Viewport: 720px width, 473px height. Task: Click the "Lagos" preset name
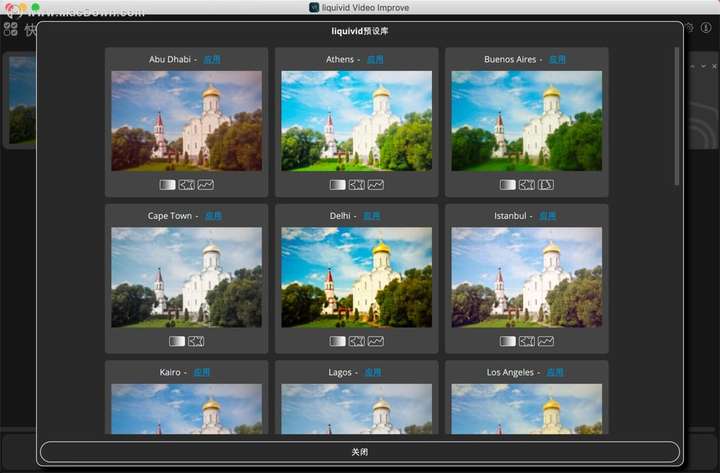coord(340,372)
